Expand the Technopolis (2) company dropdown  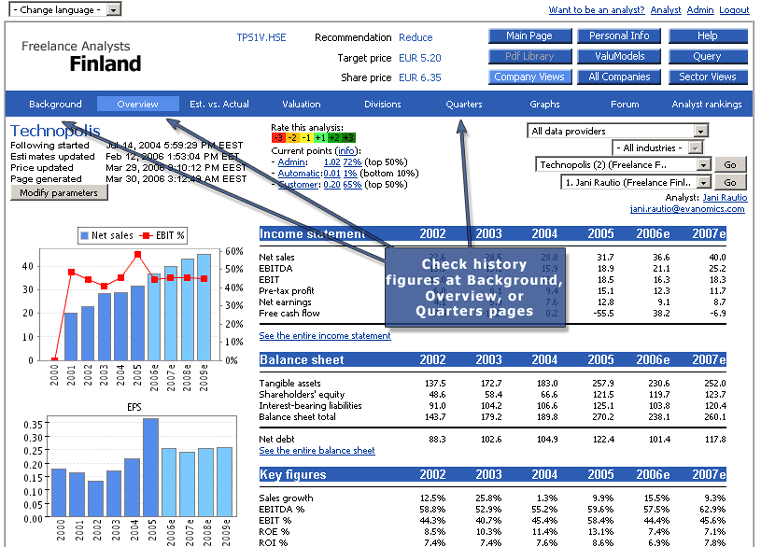point(623,165)
